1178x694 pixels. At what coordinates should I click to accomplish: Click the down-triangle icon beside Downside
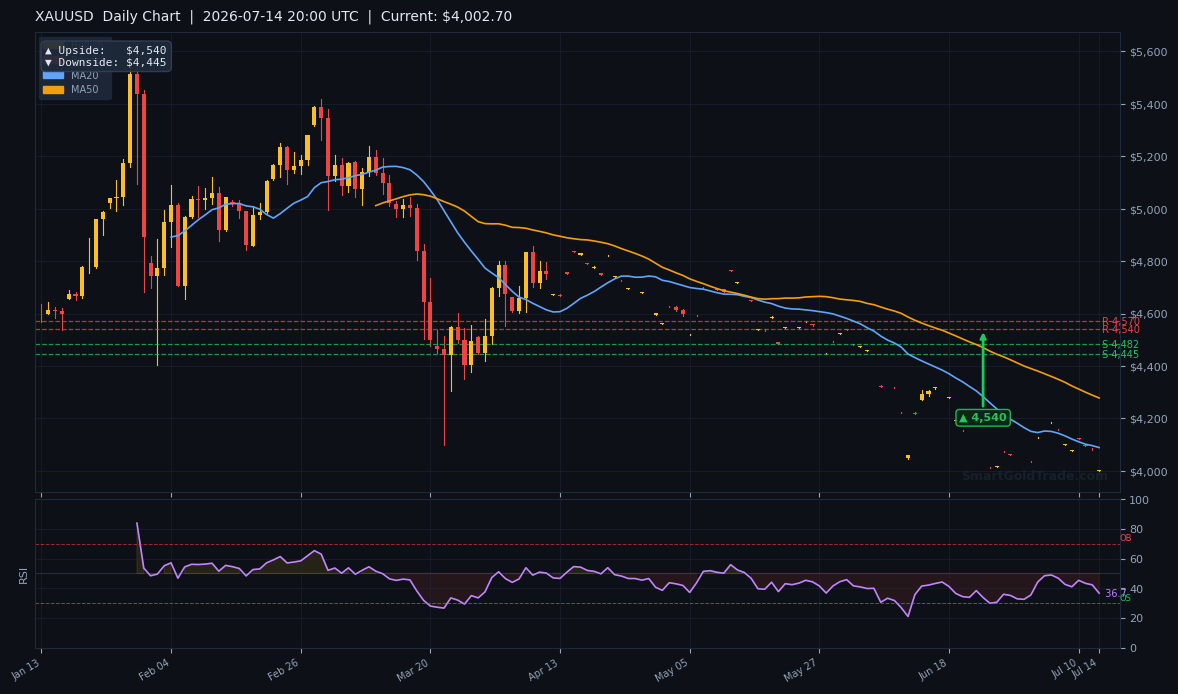click(48, 62)
